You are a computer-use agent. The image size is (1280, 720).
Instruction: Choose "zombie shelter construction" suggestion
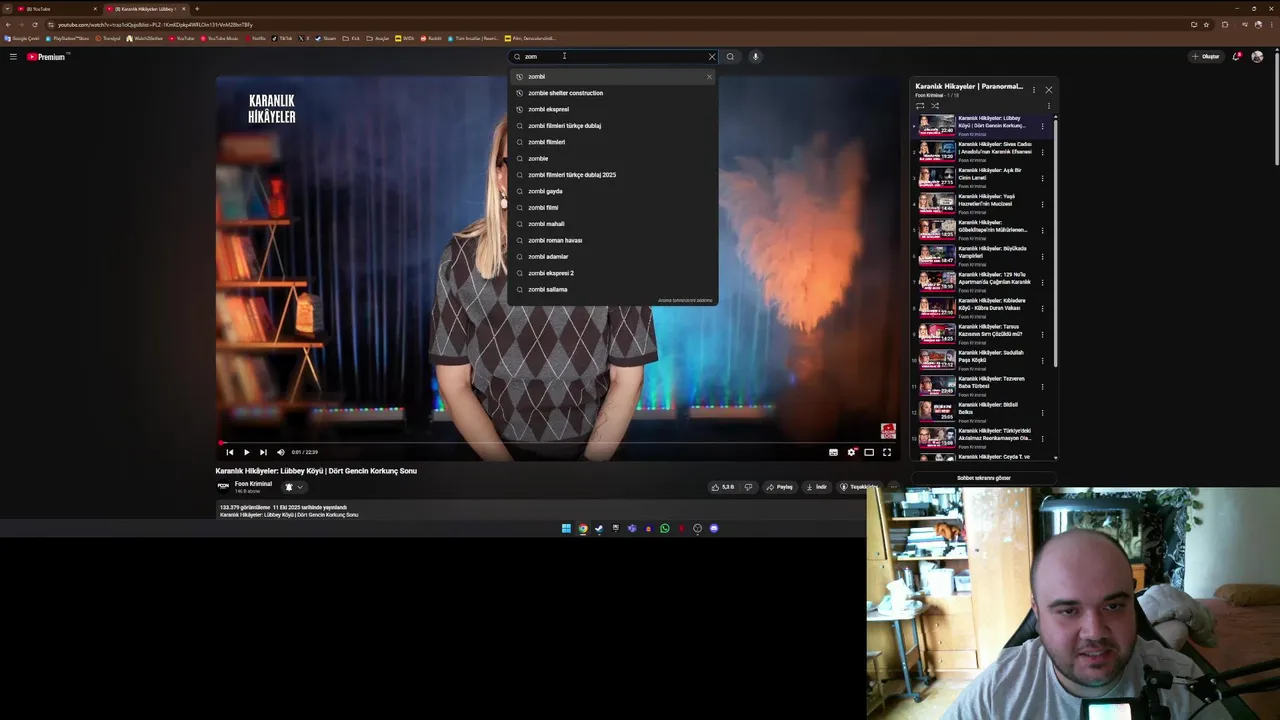tap(612, 93)
